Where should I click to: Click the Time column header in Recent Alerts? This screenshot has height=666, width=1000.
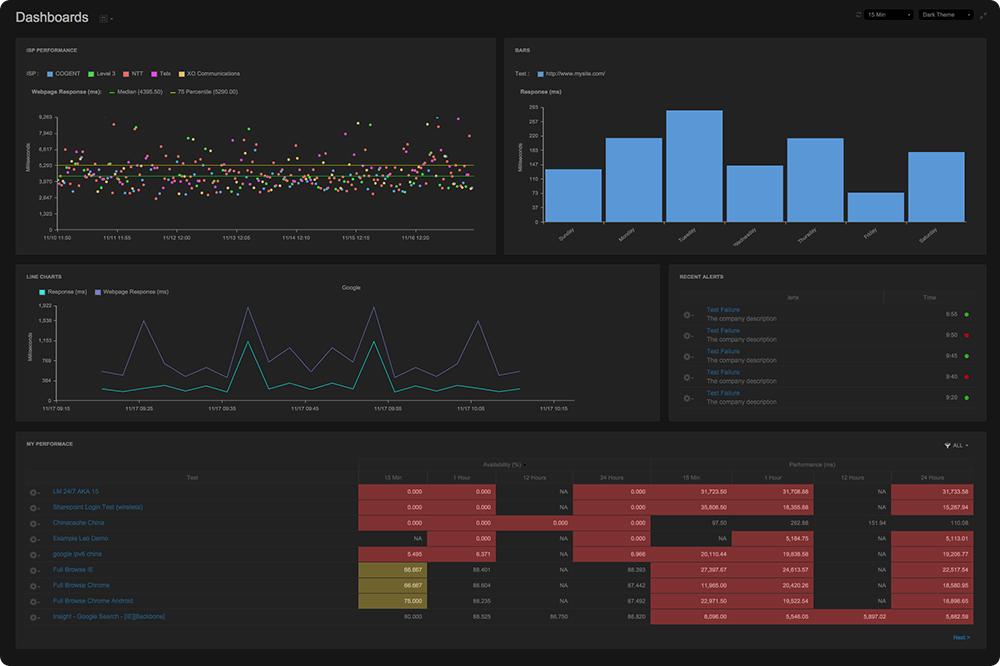[930, 297]
